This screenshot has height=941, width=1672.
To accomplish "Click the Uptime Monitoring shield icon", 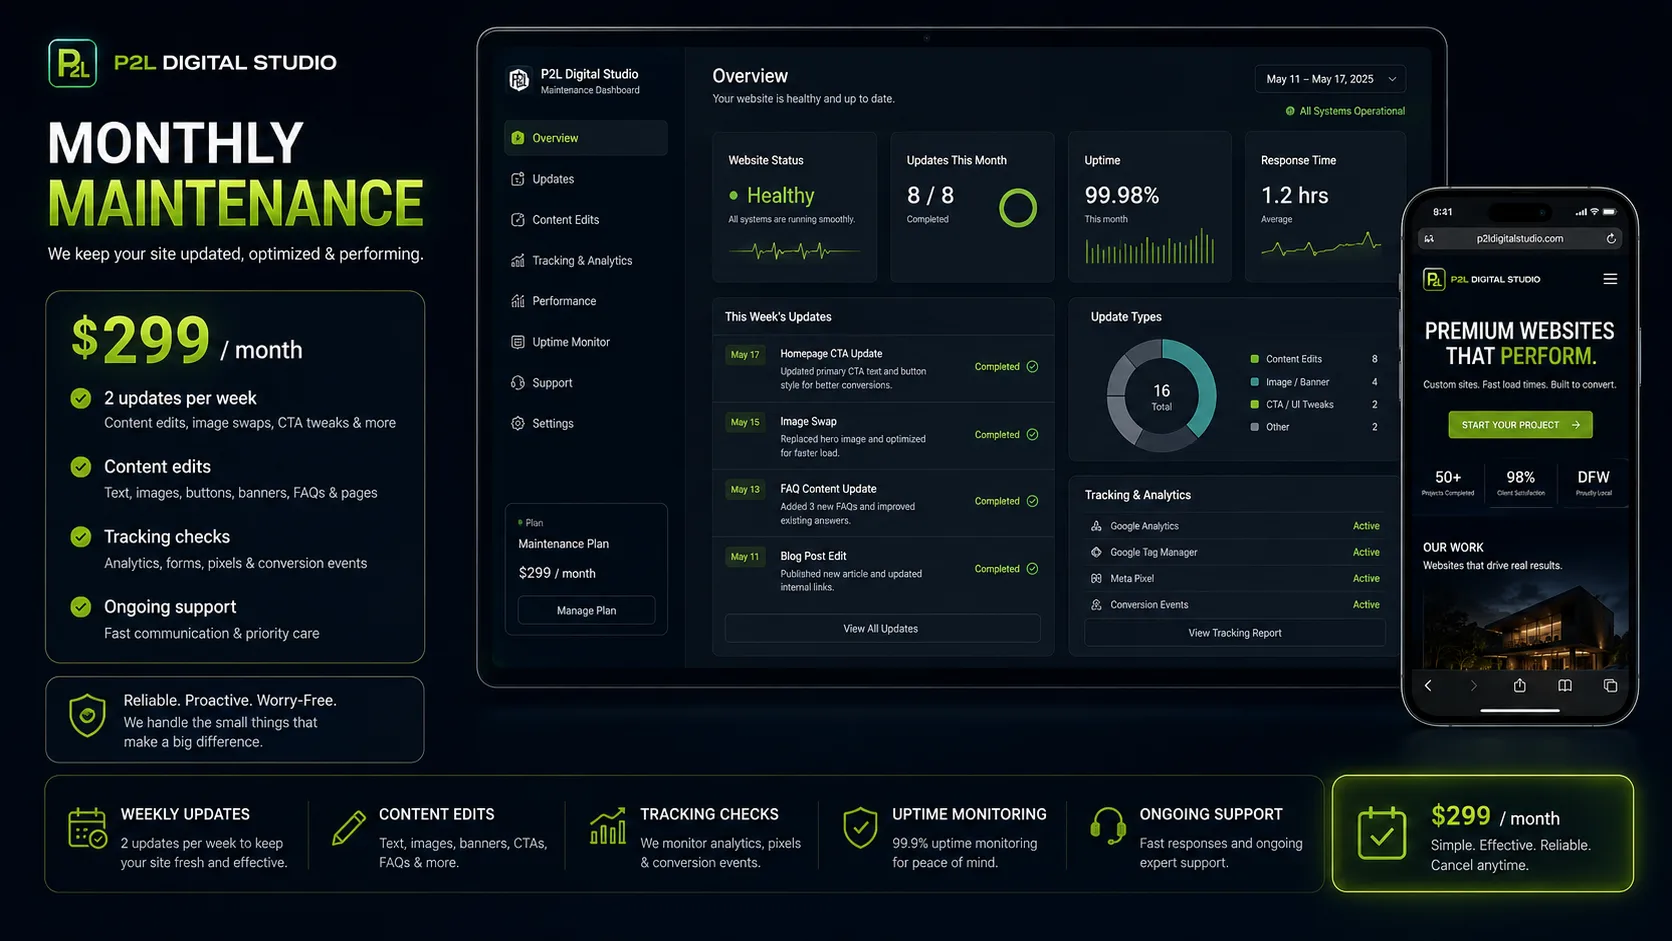I will (860, 828).
